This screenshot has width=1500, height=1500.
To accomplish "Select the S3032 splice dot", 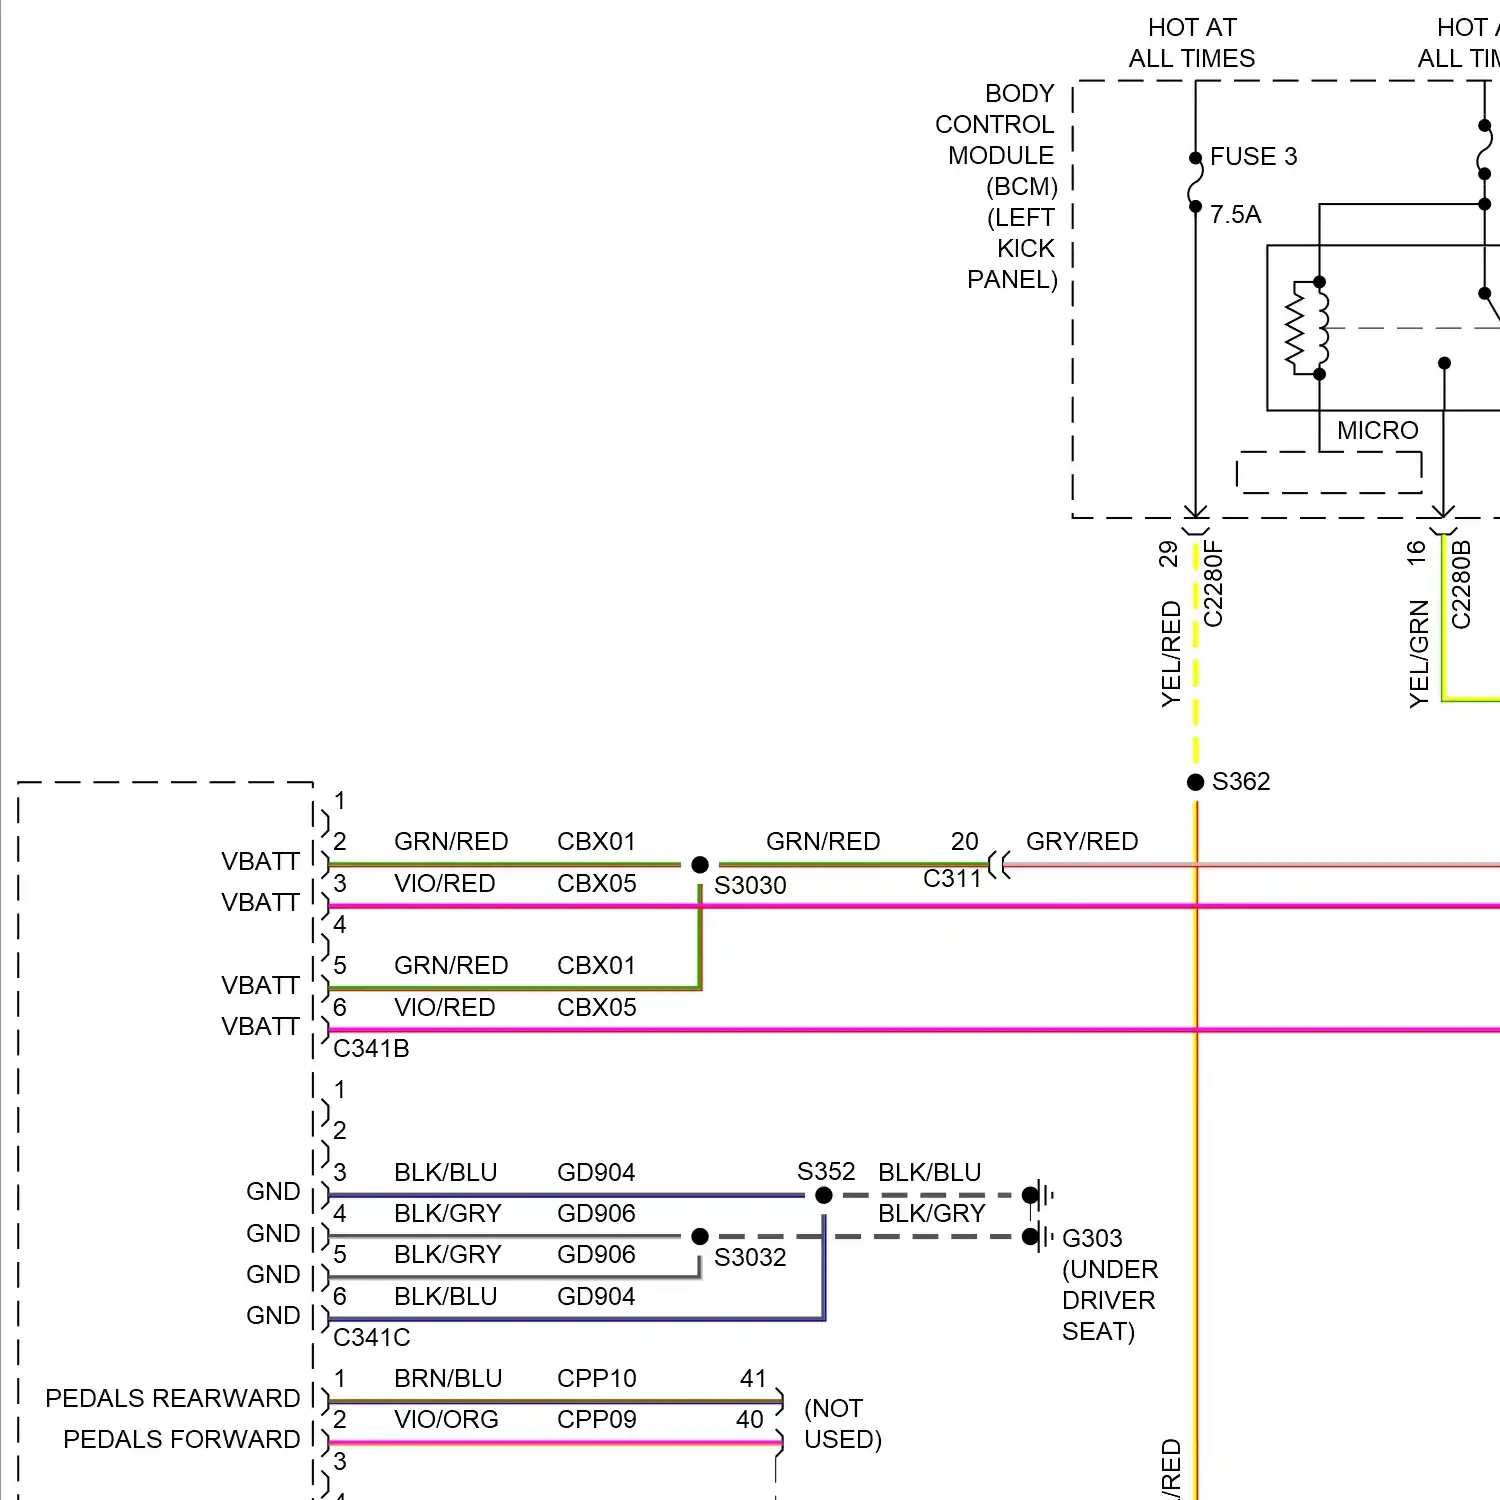I will tap(700, 1237).
